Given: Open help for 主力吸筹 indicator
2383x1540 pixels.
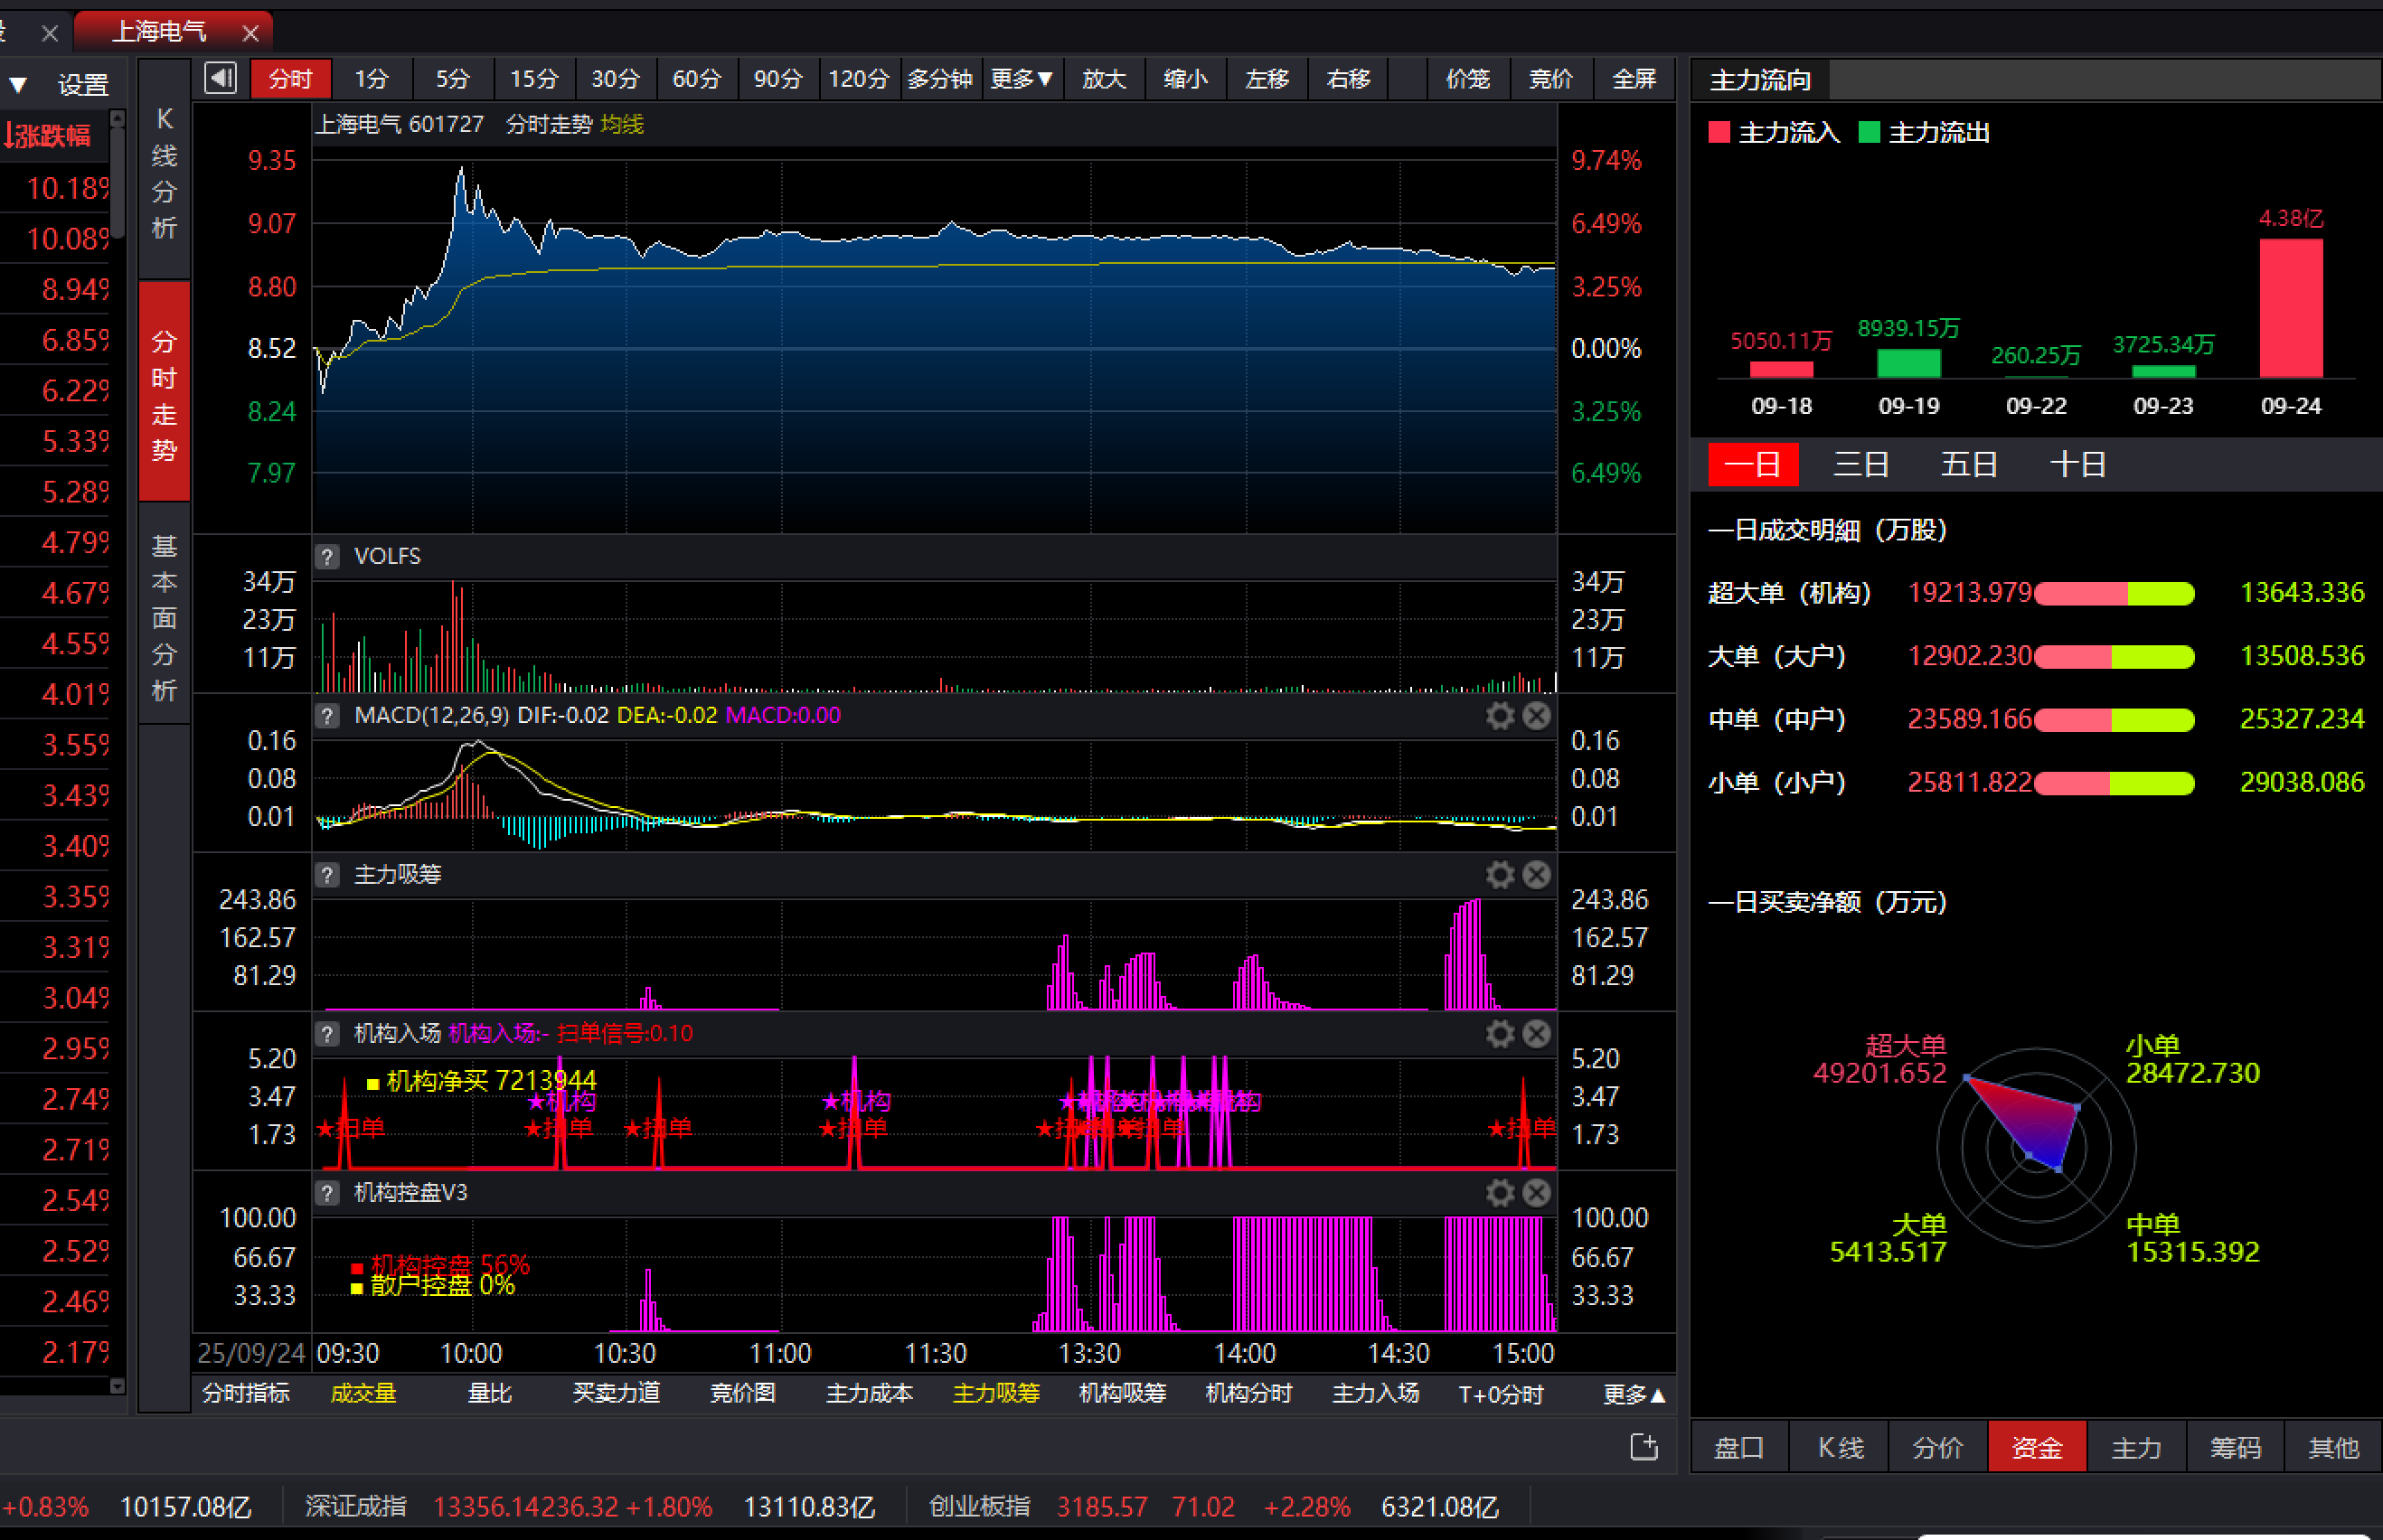Looking at the screenshot, I should click(327, 875).
